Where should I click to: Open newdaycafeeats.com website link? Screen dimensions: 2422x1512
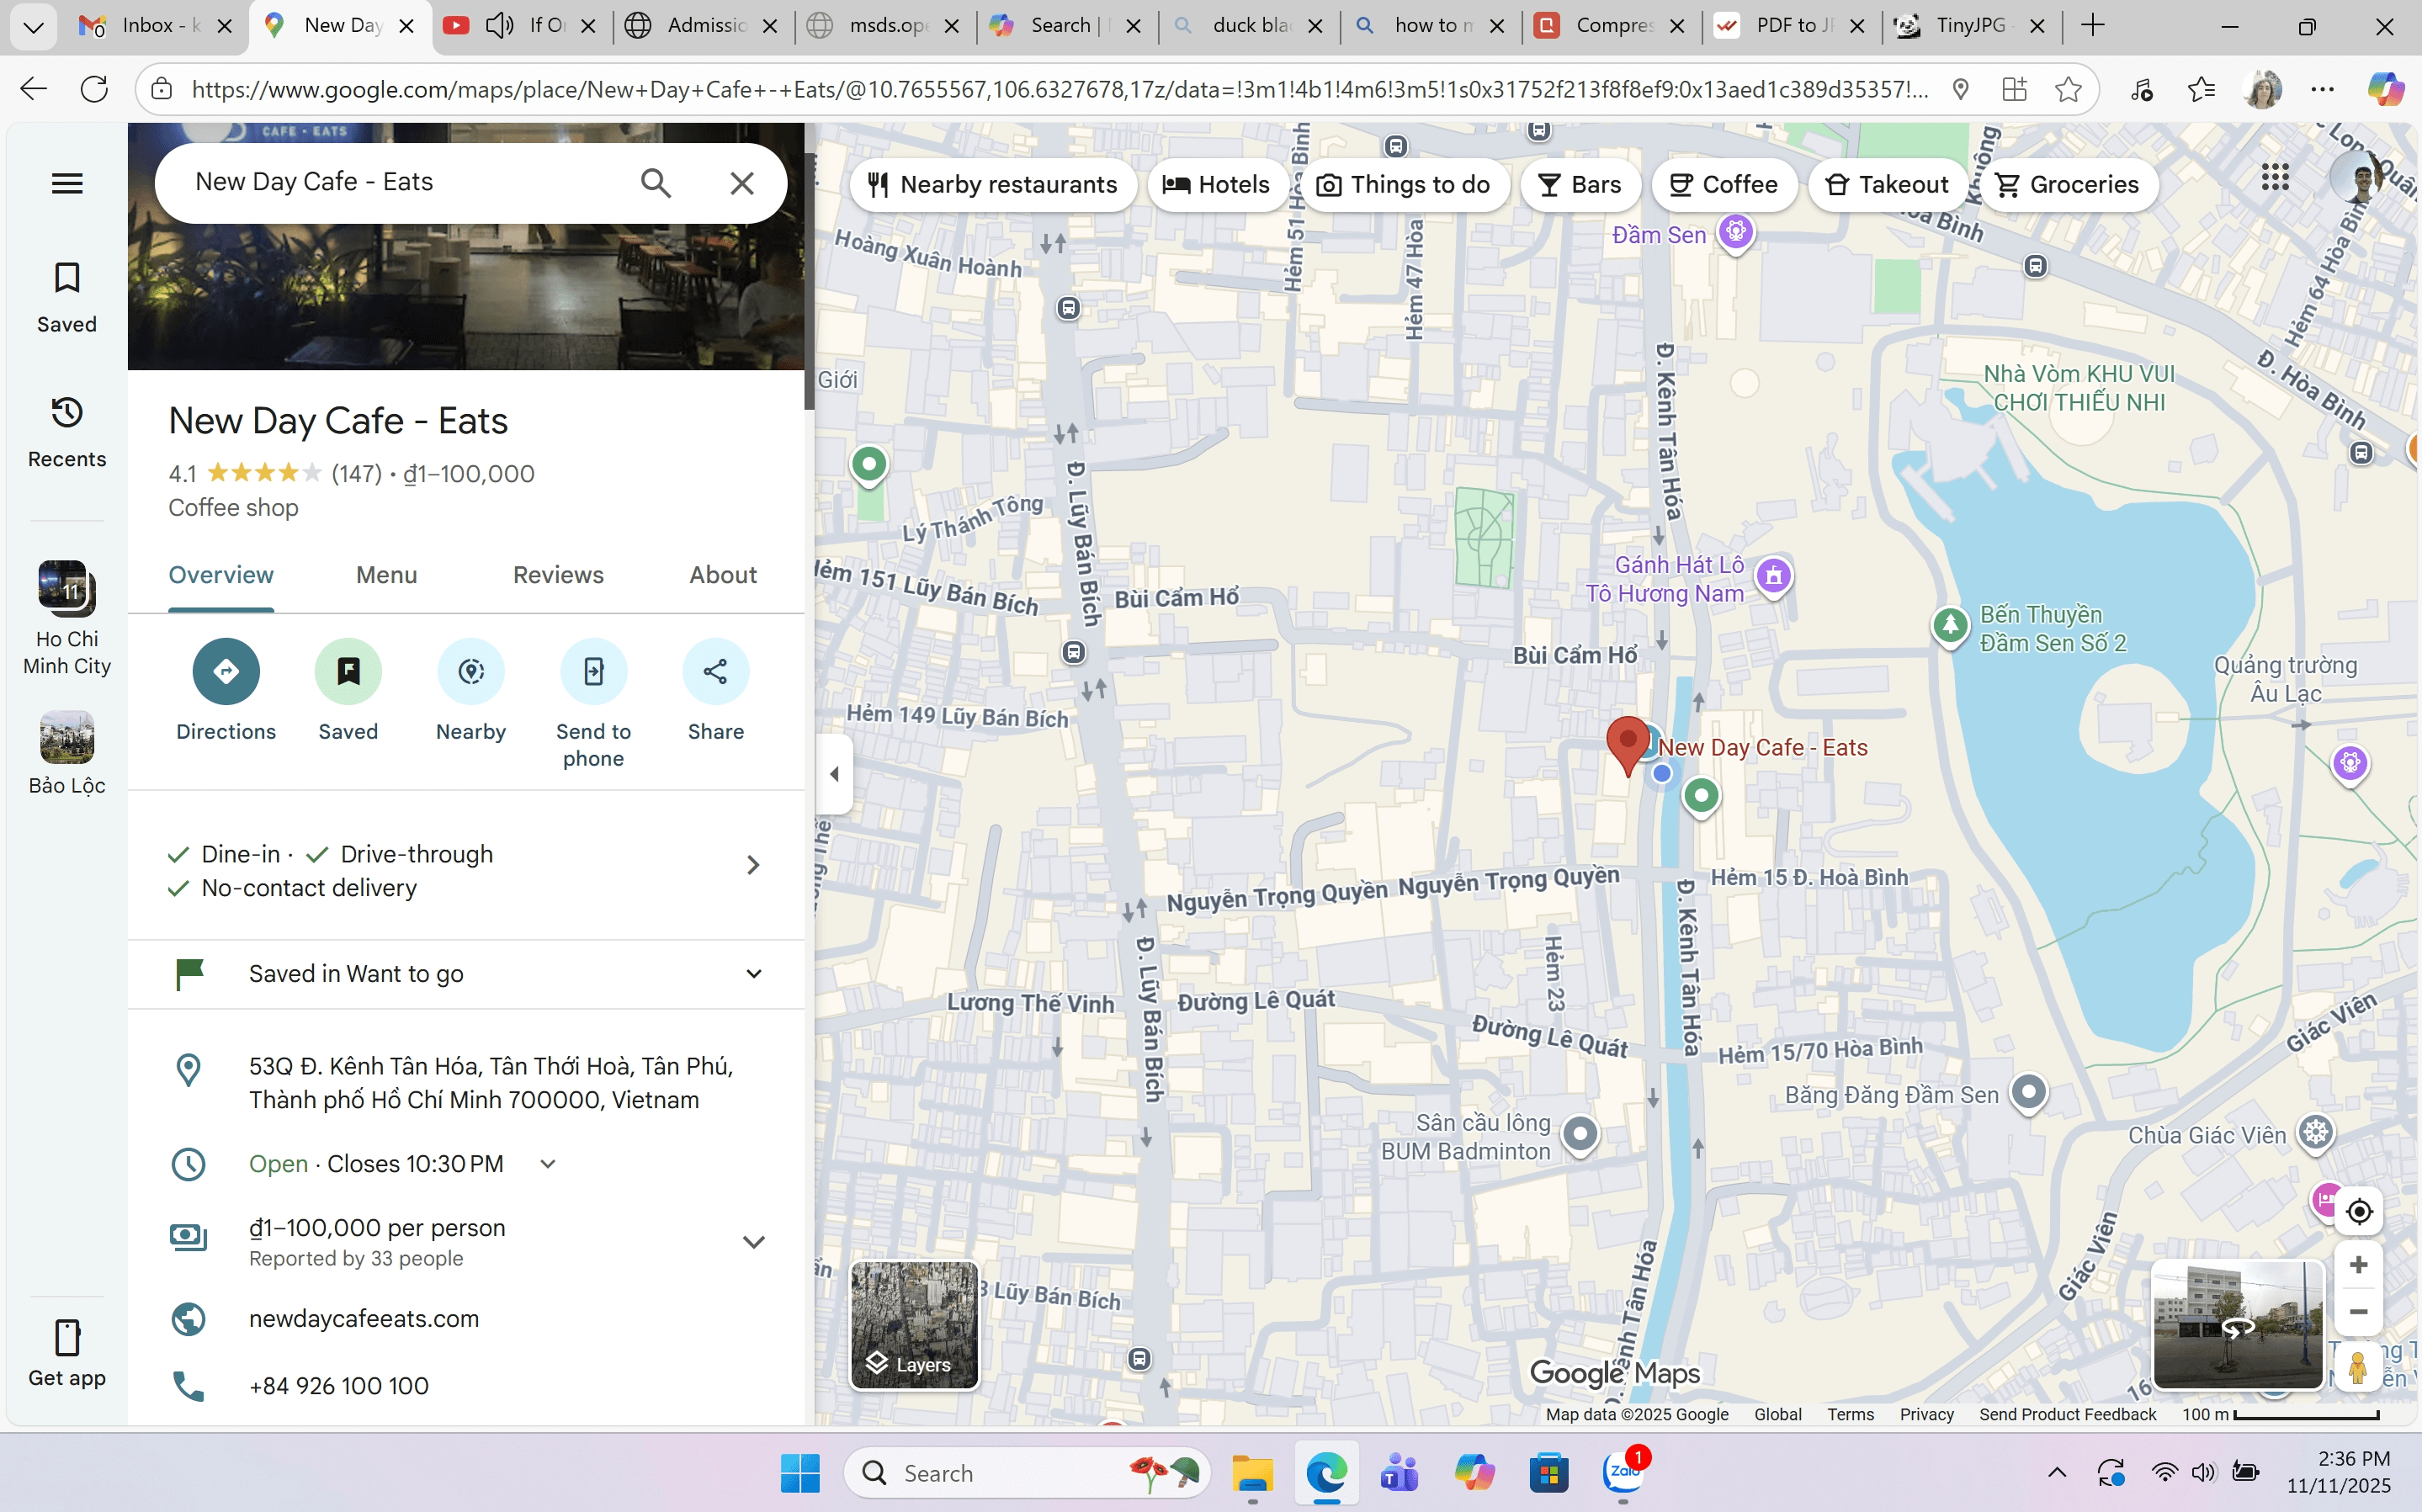pos(364,1319)
